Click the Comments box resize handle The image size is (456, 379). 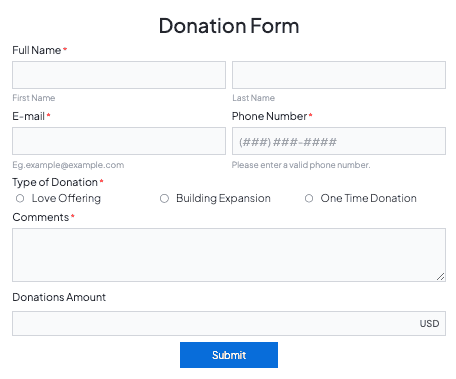pyautogui.click(x=441, y=277)
